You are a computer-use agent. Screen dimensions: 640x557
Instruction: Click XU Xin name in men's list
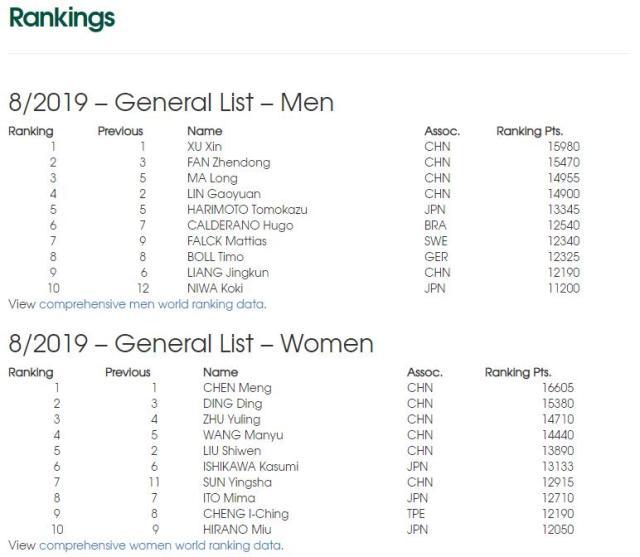click(204, 146)
